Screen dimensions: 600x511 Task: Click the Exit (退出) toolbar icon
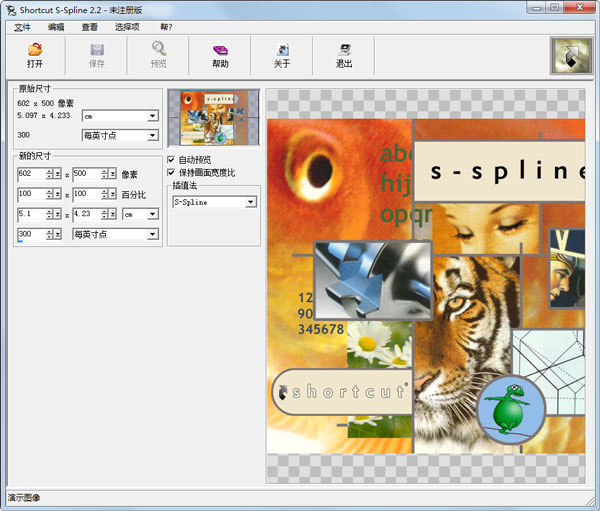(x=344, y=49)
